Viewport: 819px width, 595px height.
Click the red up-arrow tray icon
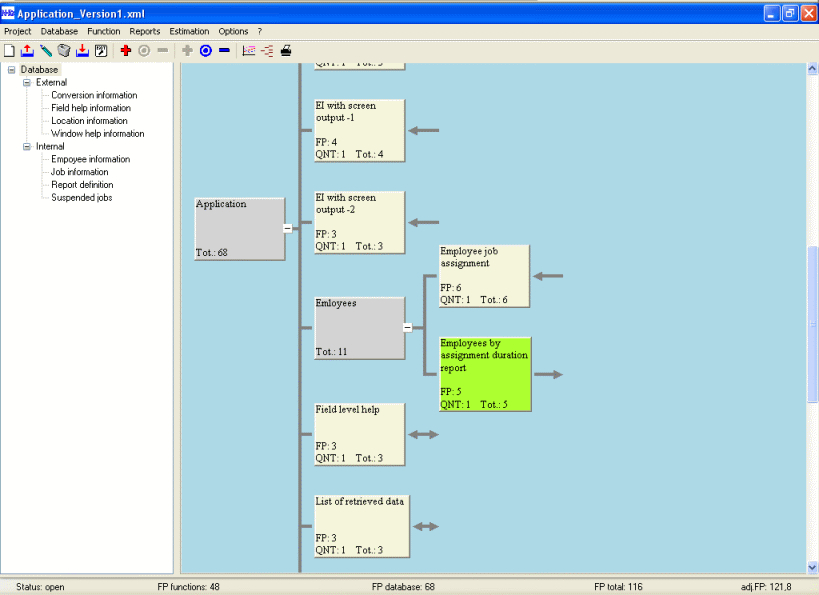coord(27,51)
